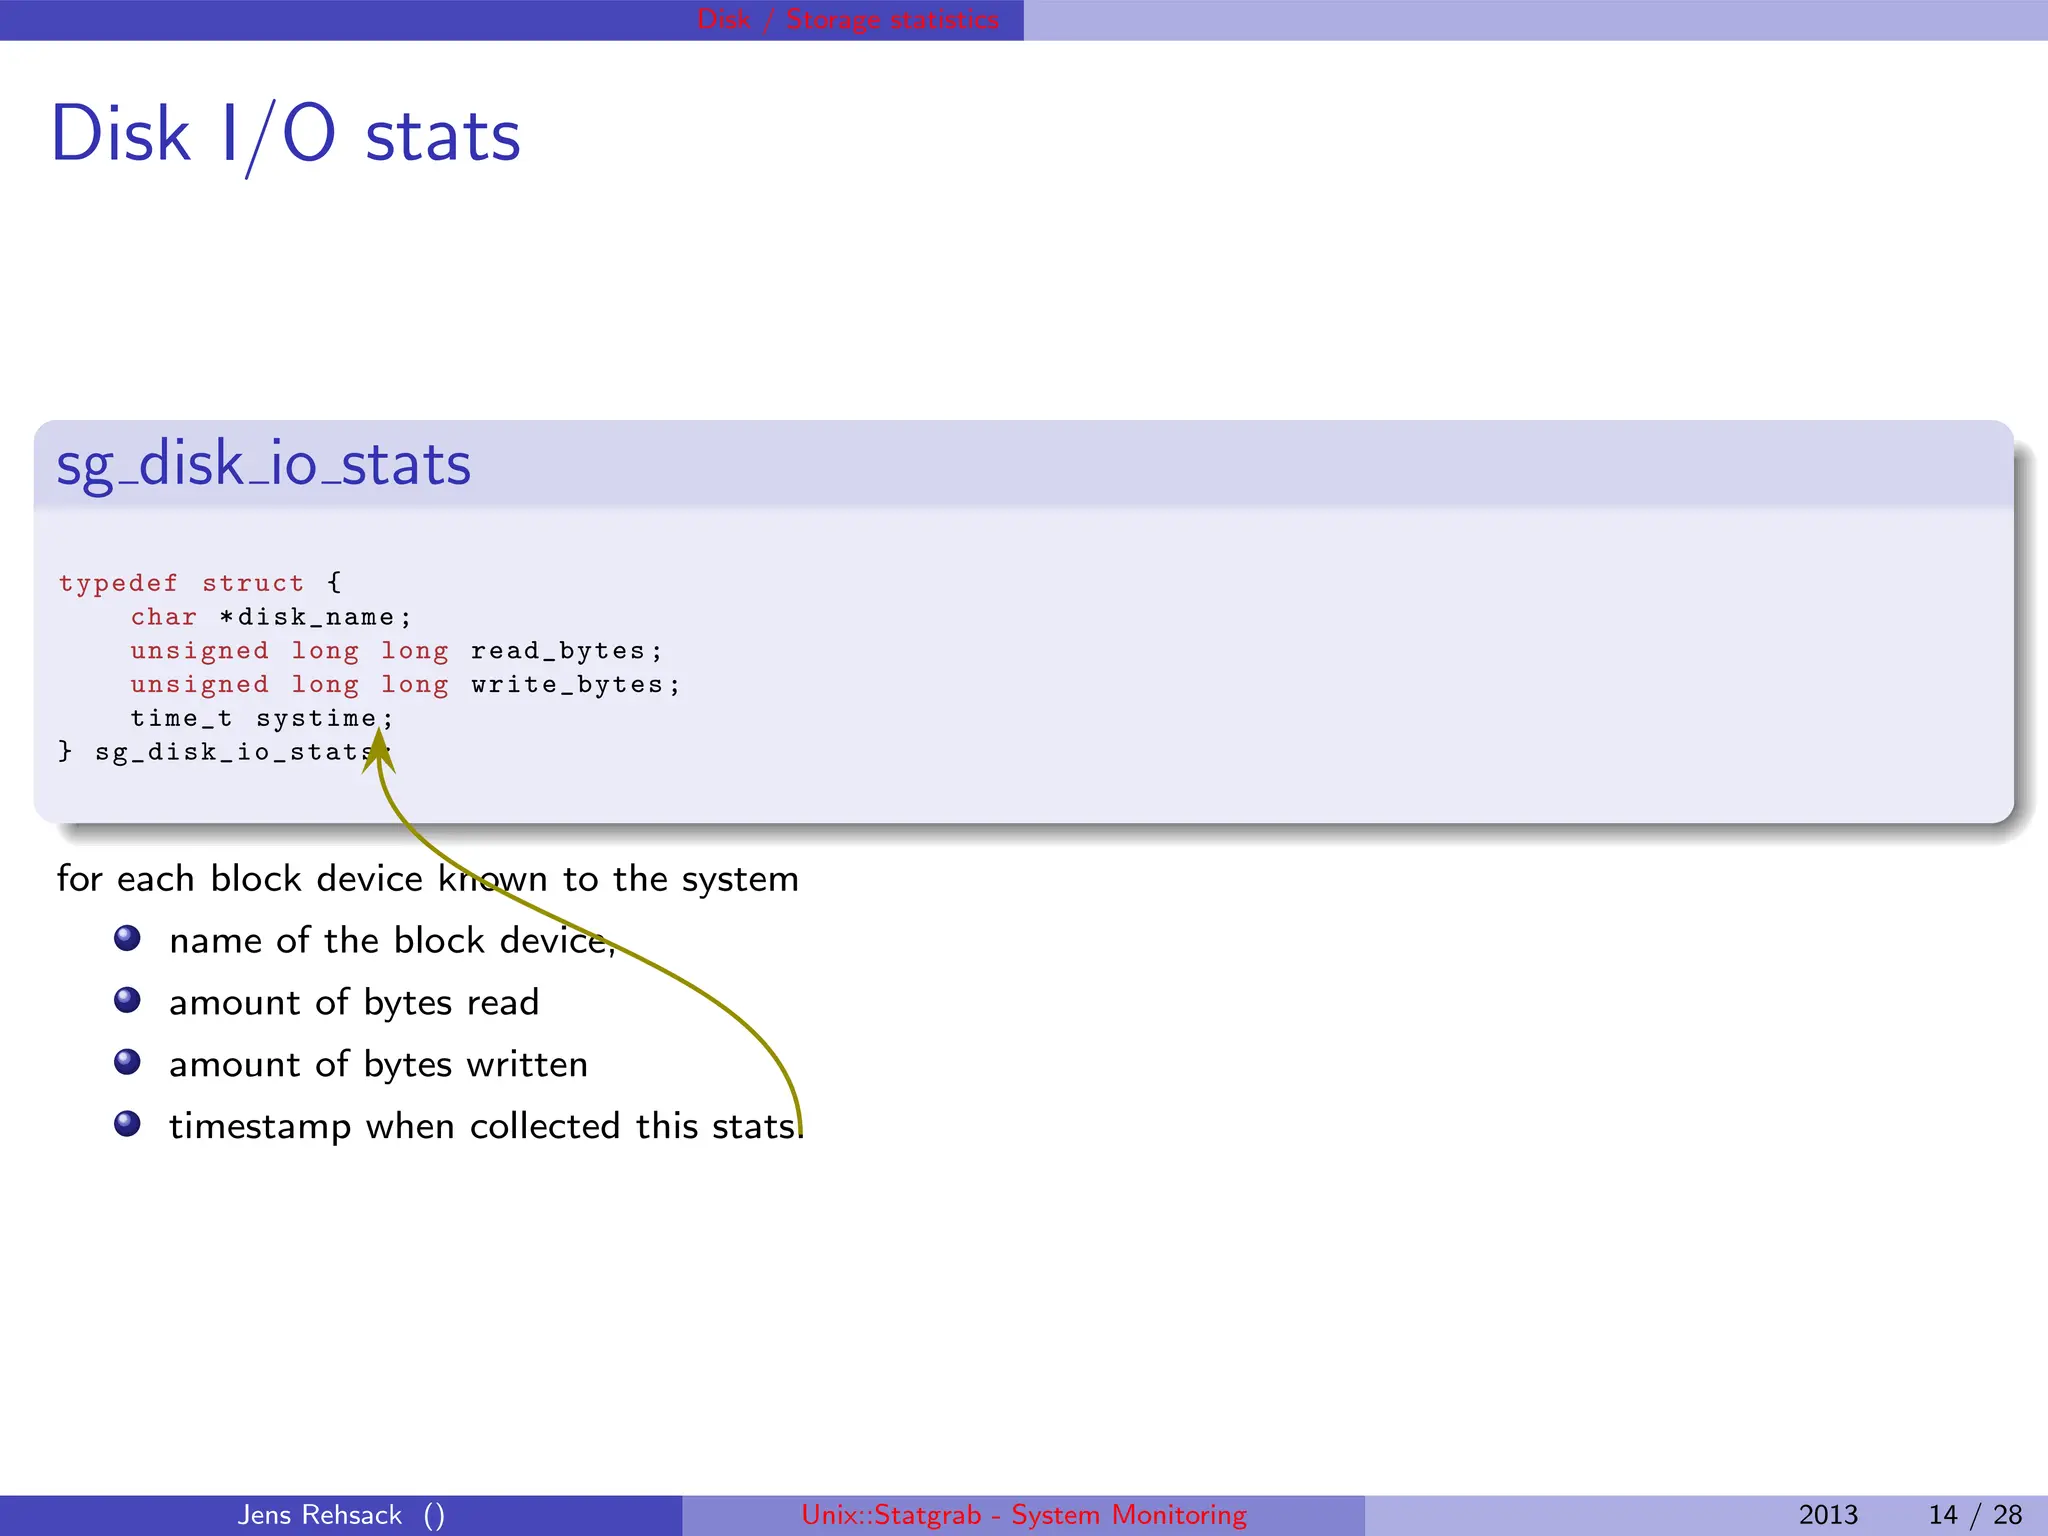Viewport: 2048px width, 1536px height.
Task: Click the 'Disk I/O stats' slide title
Action: [x=286, y=135]
